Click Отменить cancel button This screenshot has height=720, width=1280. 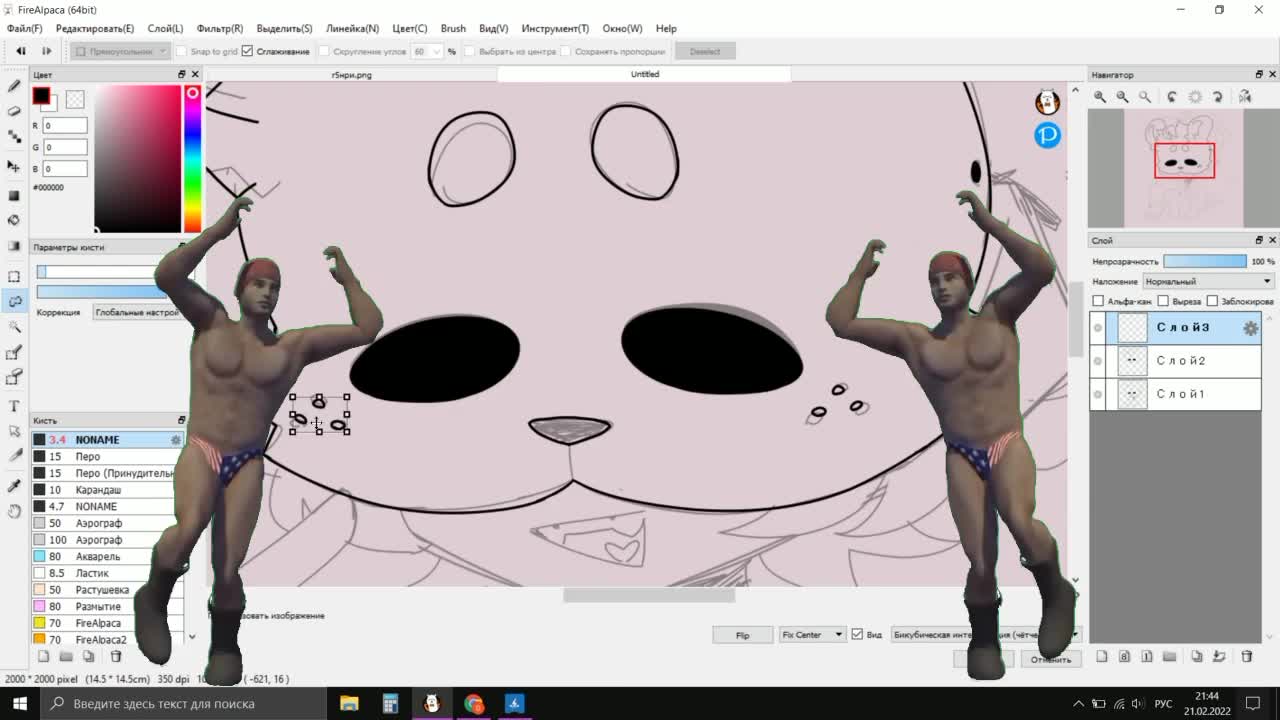(x=1051, y=659)
